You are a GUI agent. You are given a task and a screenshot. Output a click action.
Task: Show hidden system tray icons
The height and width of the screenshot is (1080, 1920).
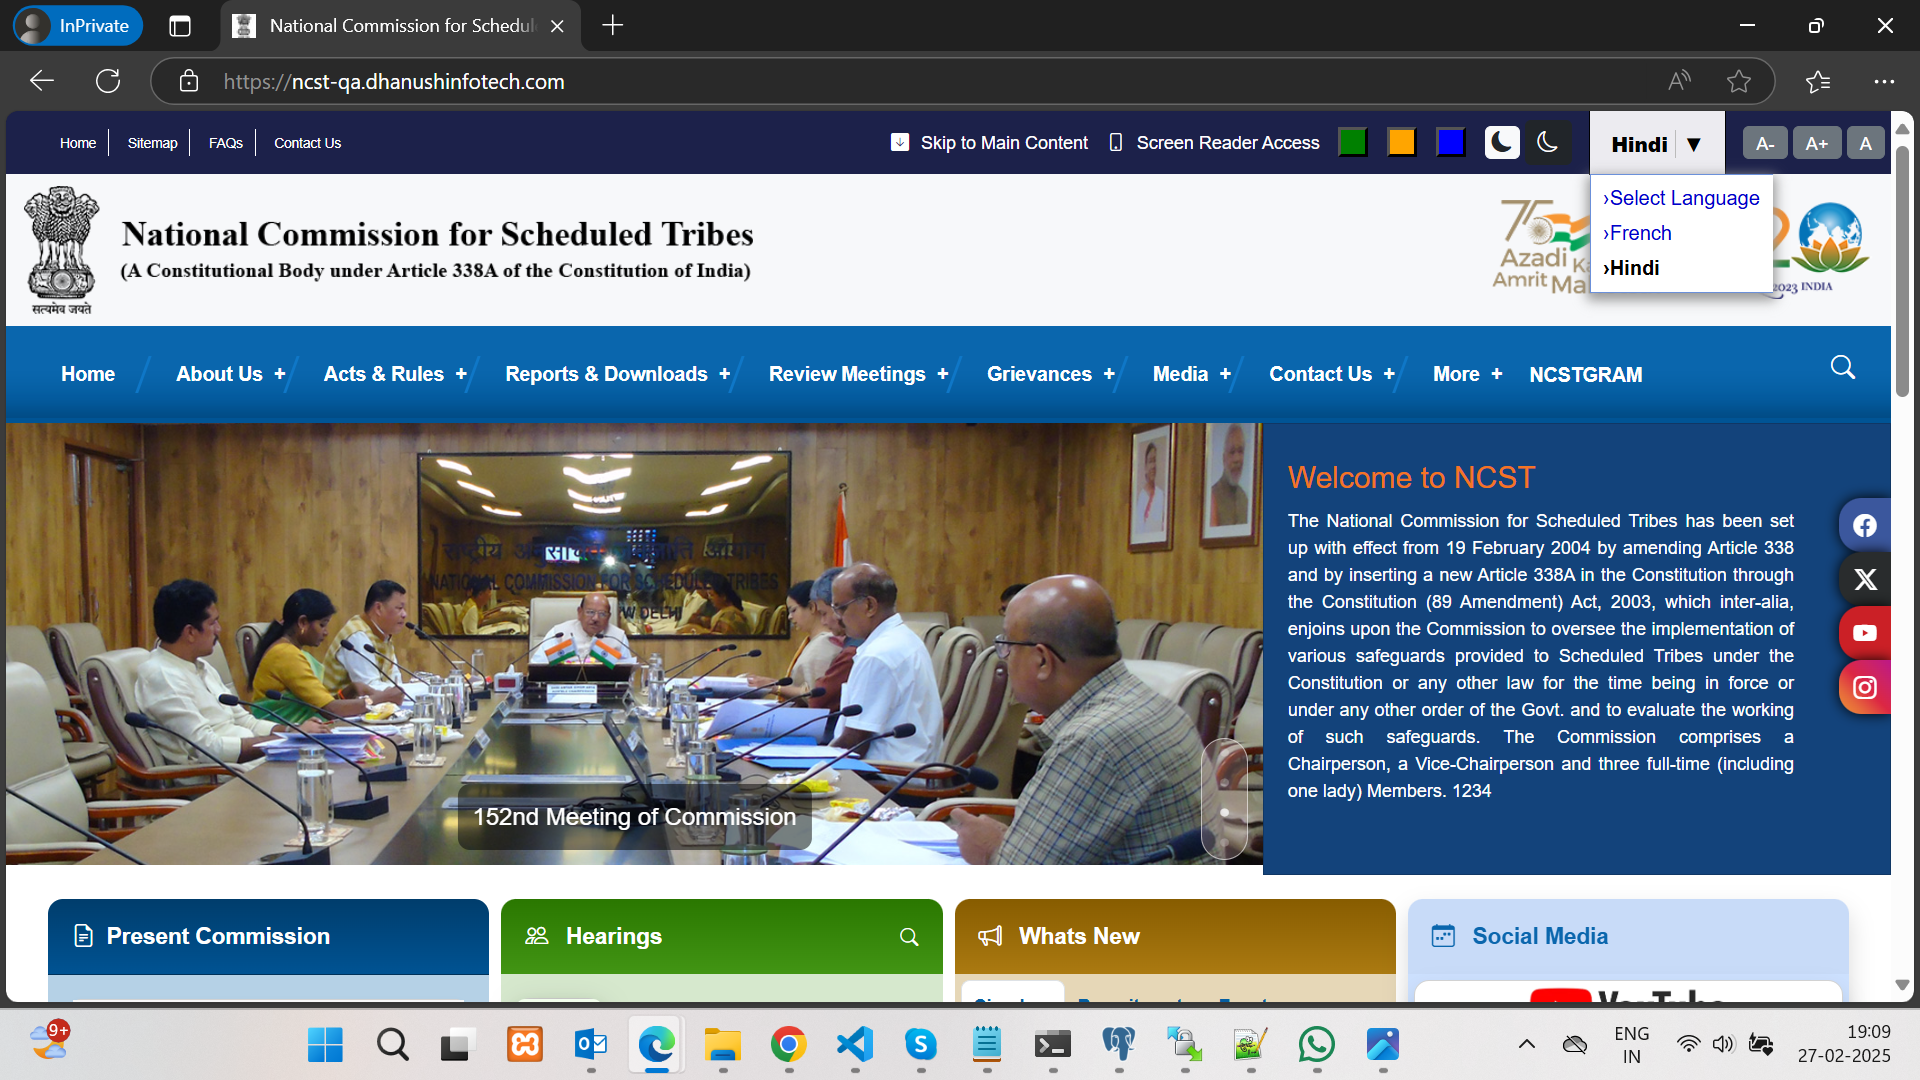click(x=1527, y=1045)
